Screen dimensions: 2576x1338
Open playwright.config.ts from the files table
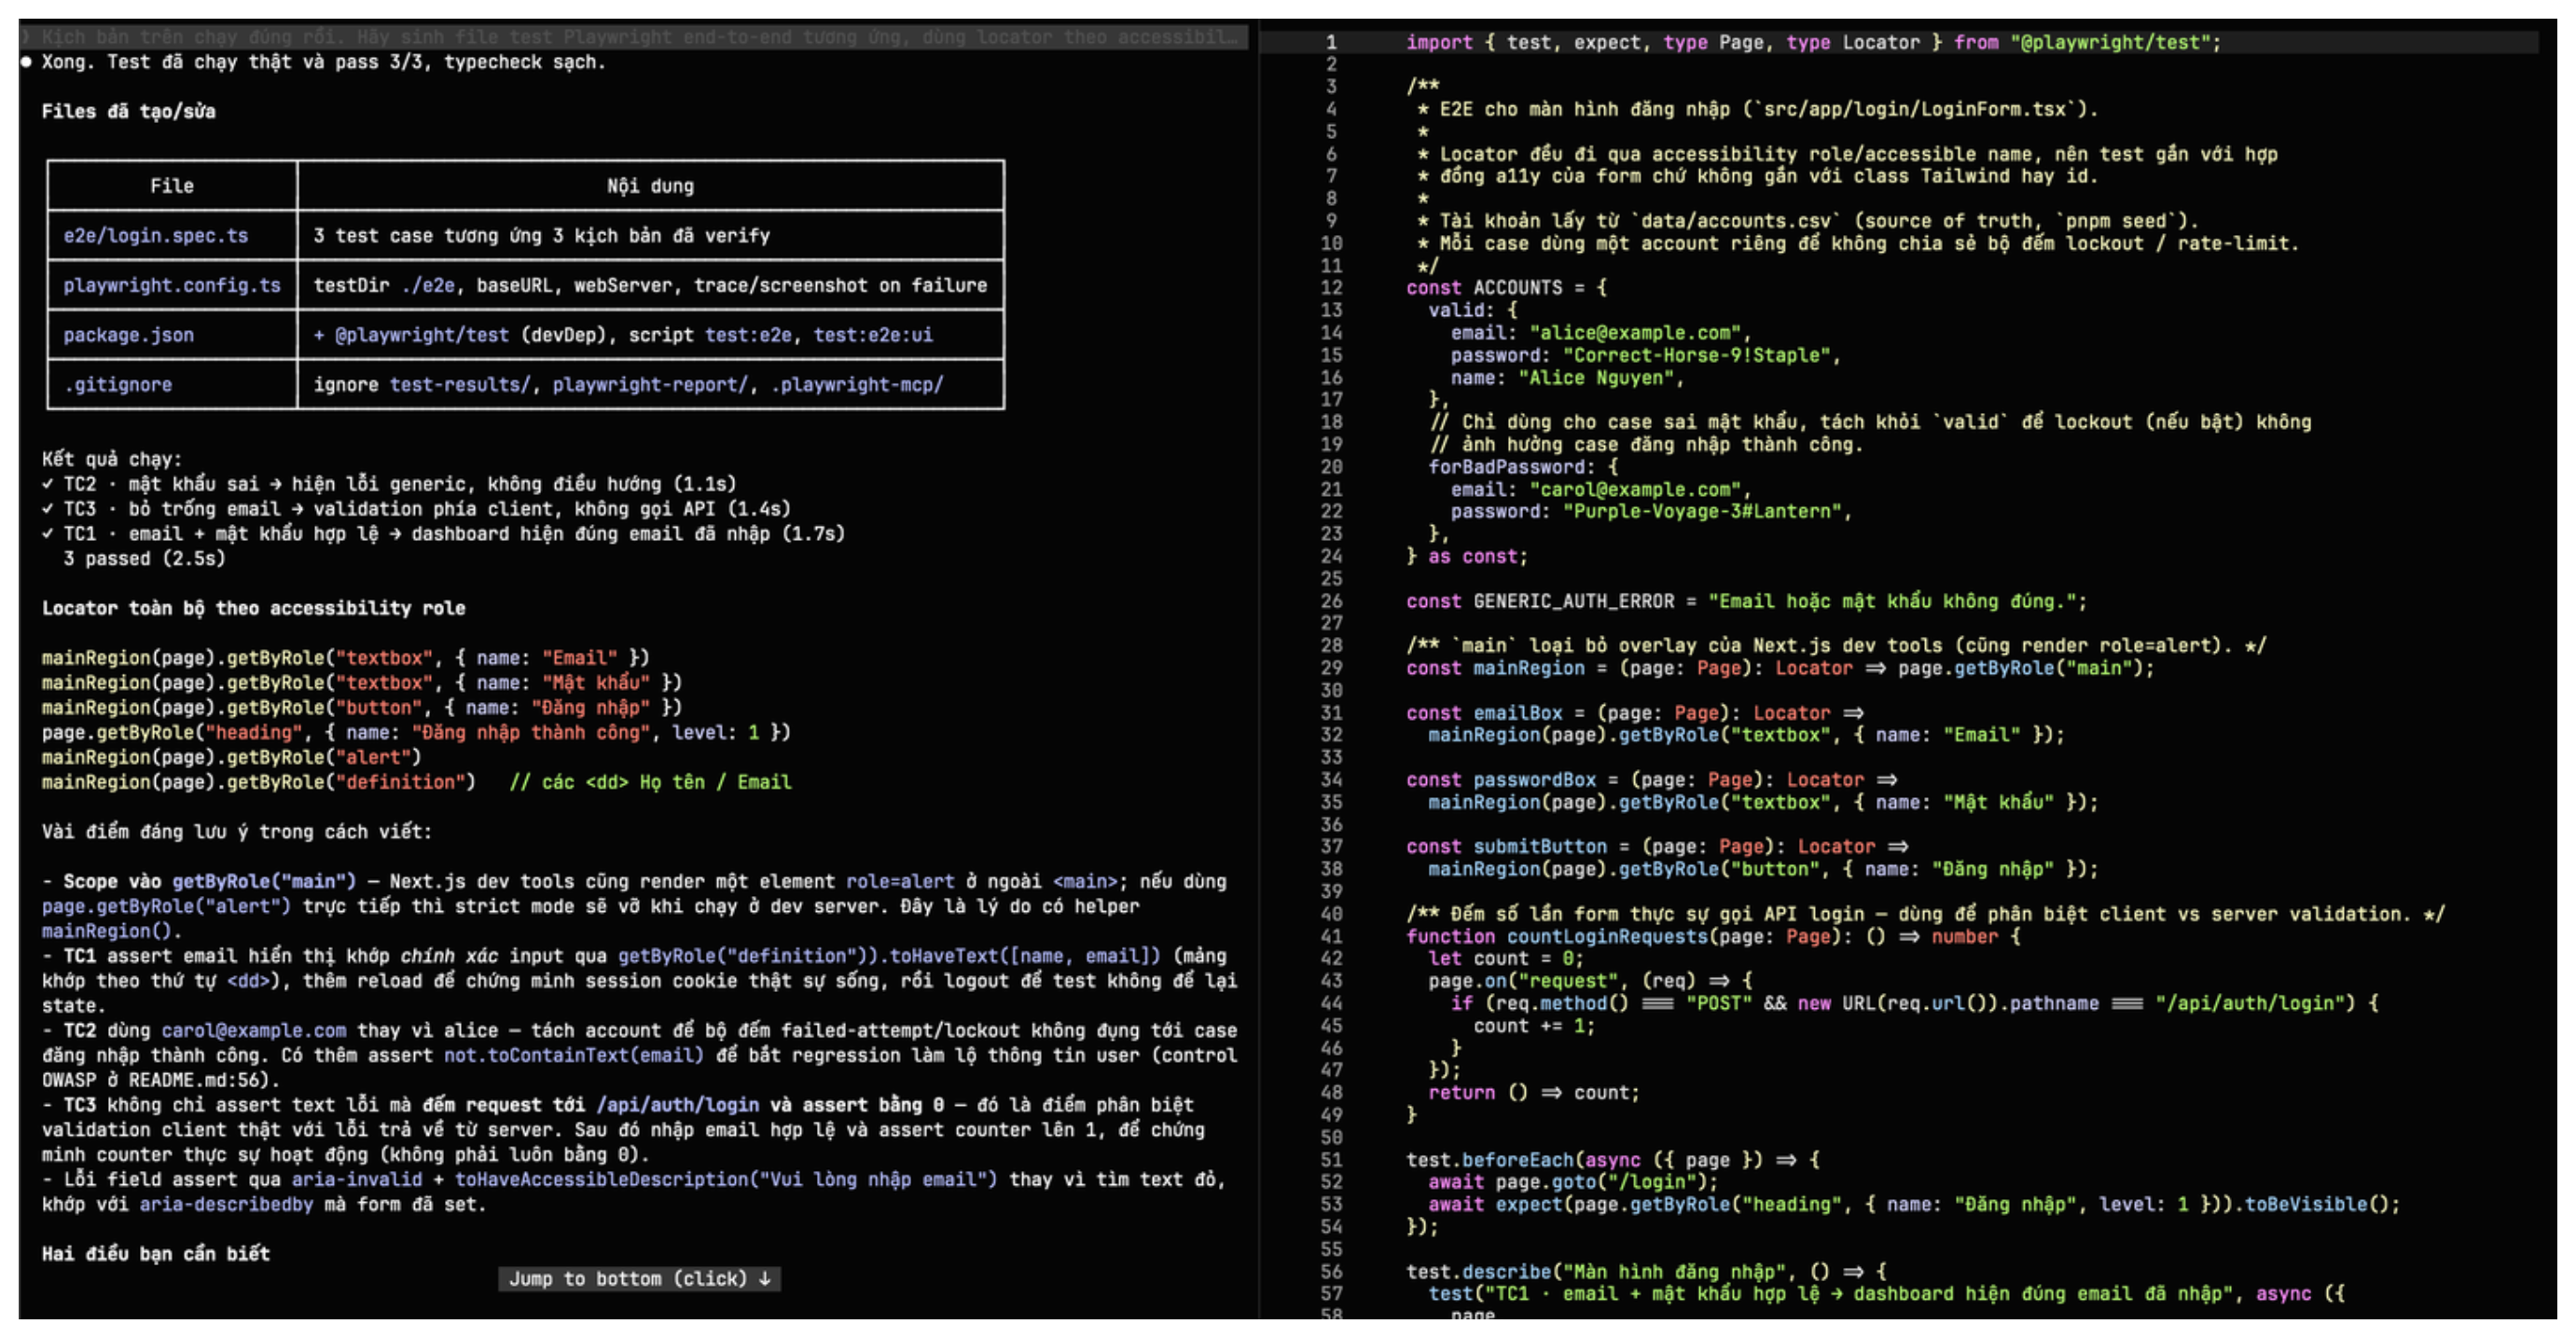tap(172, 285)
